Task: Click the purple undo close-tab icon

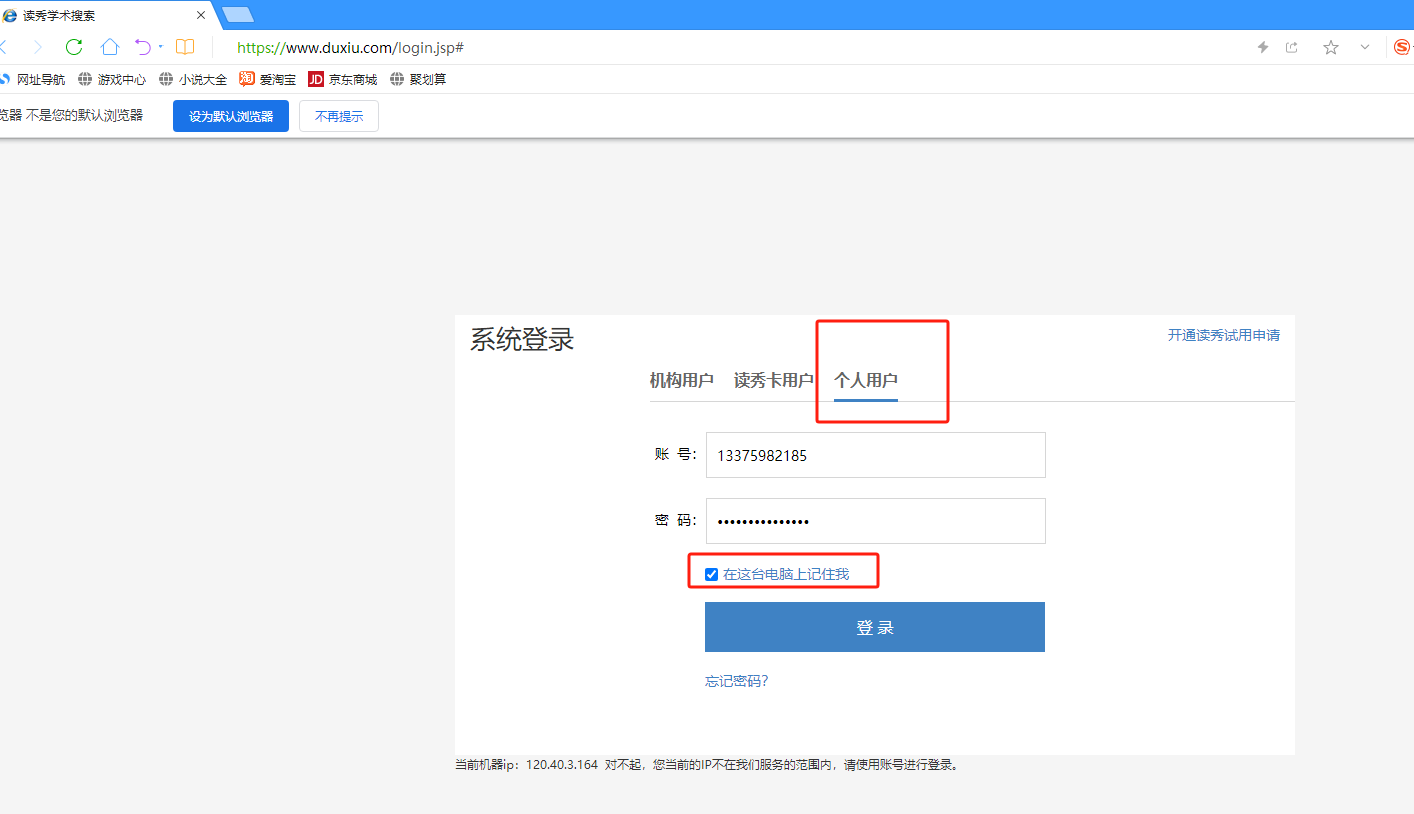Action: coord(143,47)
